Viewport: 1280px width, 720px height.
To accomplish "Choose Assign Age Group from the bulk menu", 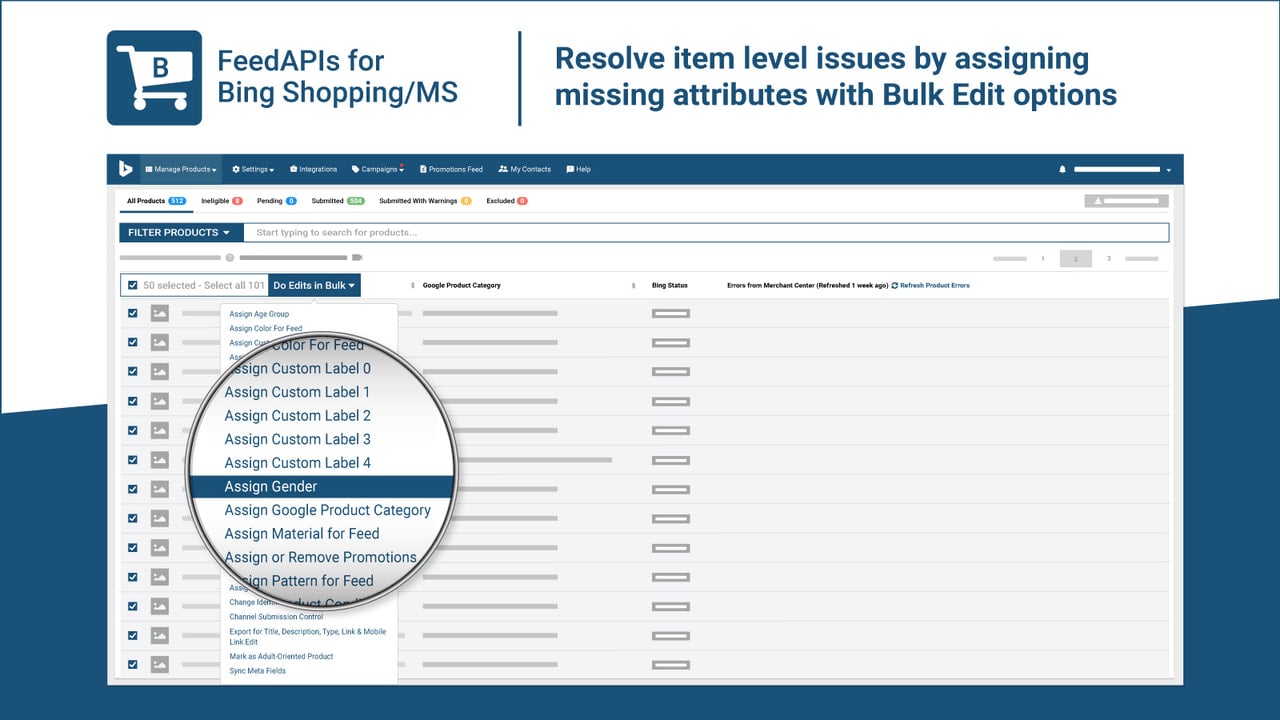I will (259, 314).
